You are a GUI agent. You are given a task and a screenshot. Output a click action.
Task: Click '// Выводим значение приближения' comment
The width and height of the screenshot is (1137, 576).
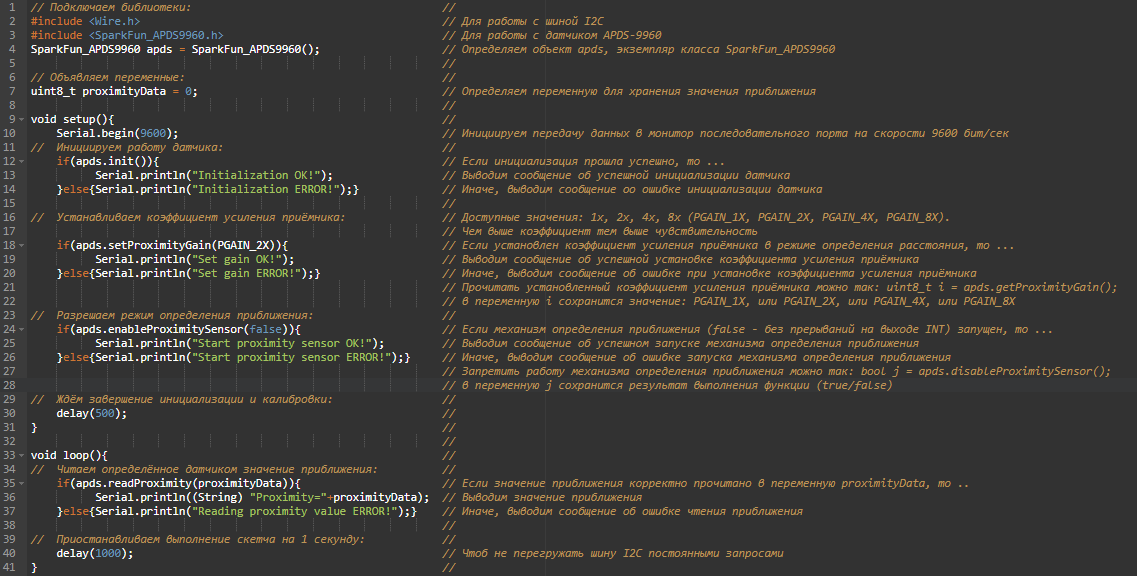(542, 498)
